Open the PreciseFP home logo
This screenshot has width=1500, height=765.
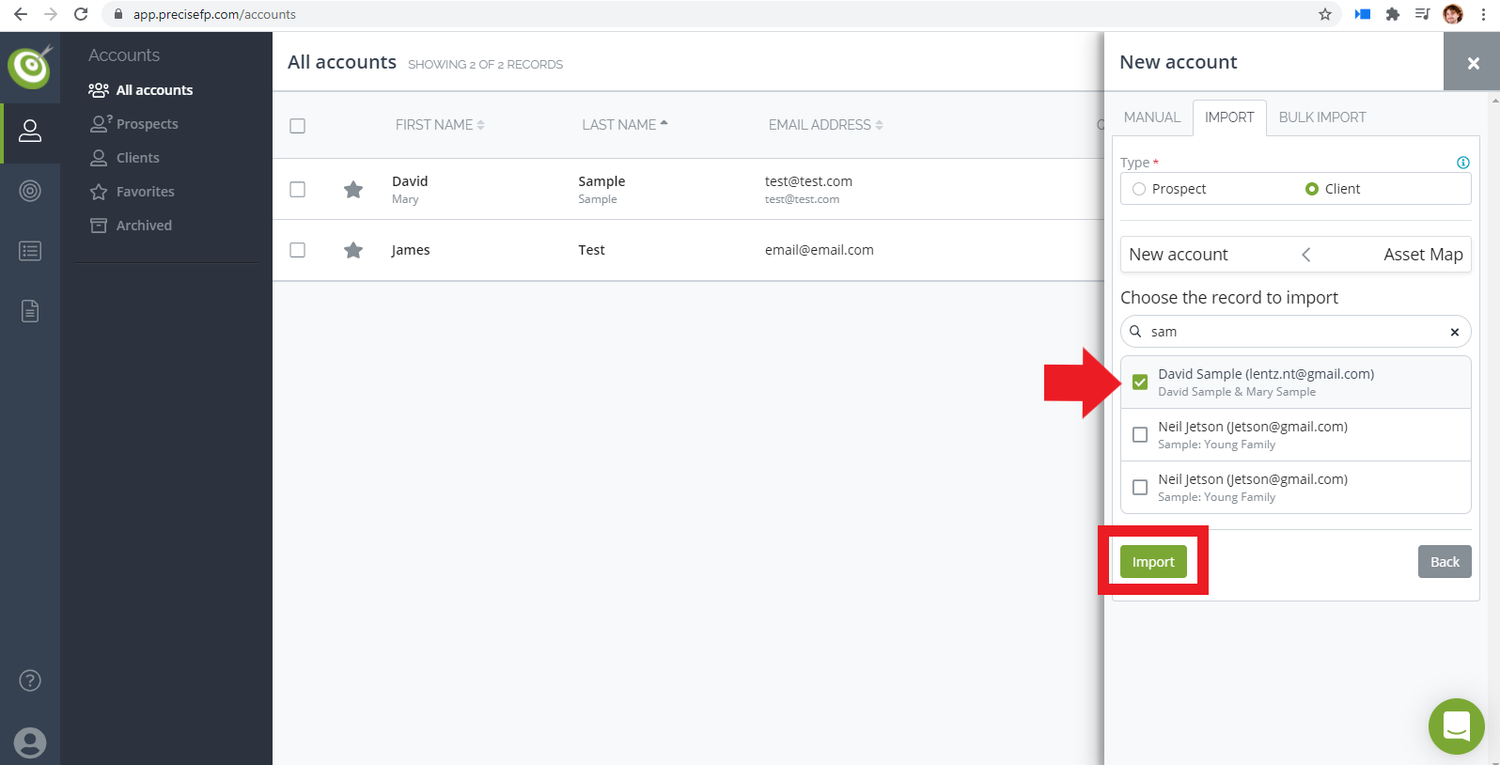(x=30, y=68)
